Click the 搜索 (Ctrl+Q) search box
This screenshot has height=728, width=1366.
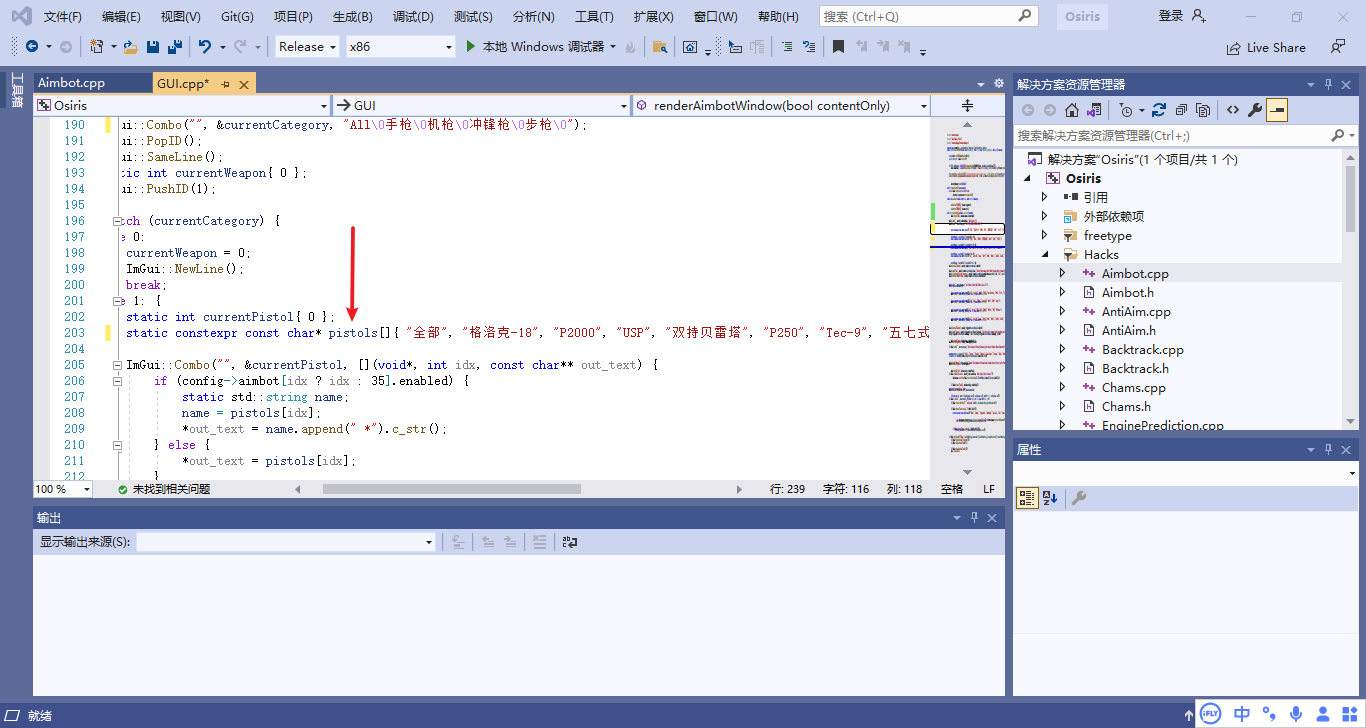click(x=928, y=16)
